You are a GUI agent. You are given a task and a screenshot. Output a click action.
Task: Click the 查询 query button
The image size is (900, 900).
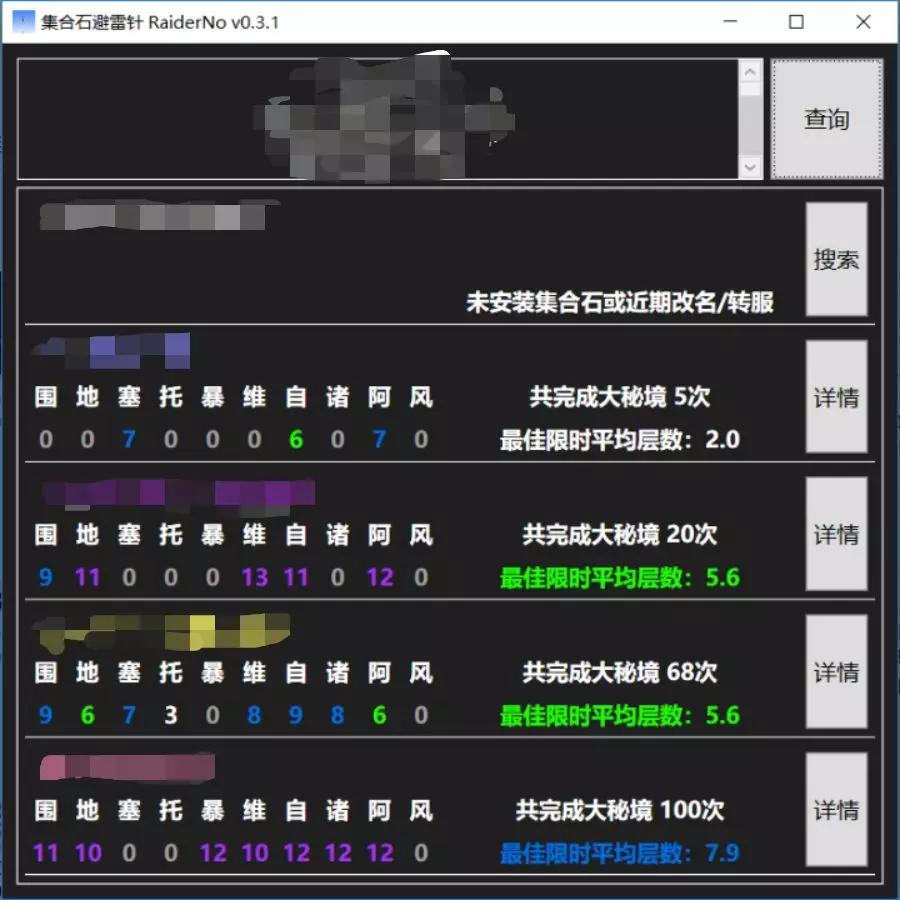[x=827, y=119]
